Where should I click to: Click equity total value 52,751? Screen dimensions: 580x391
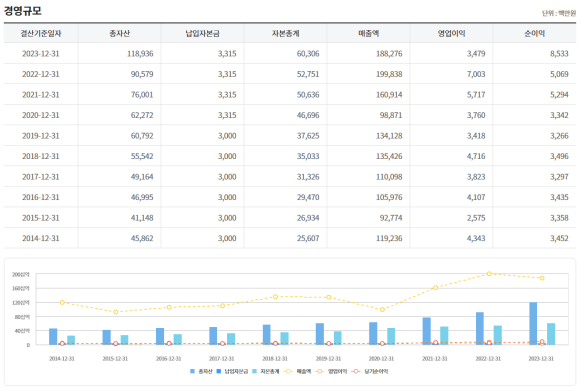(x=308, y=74)
